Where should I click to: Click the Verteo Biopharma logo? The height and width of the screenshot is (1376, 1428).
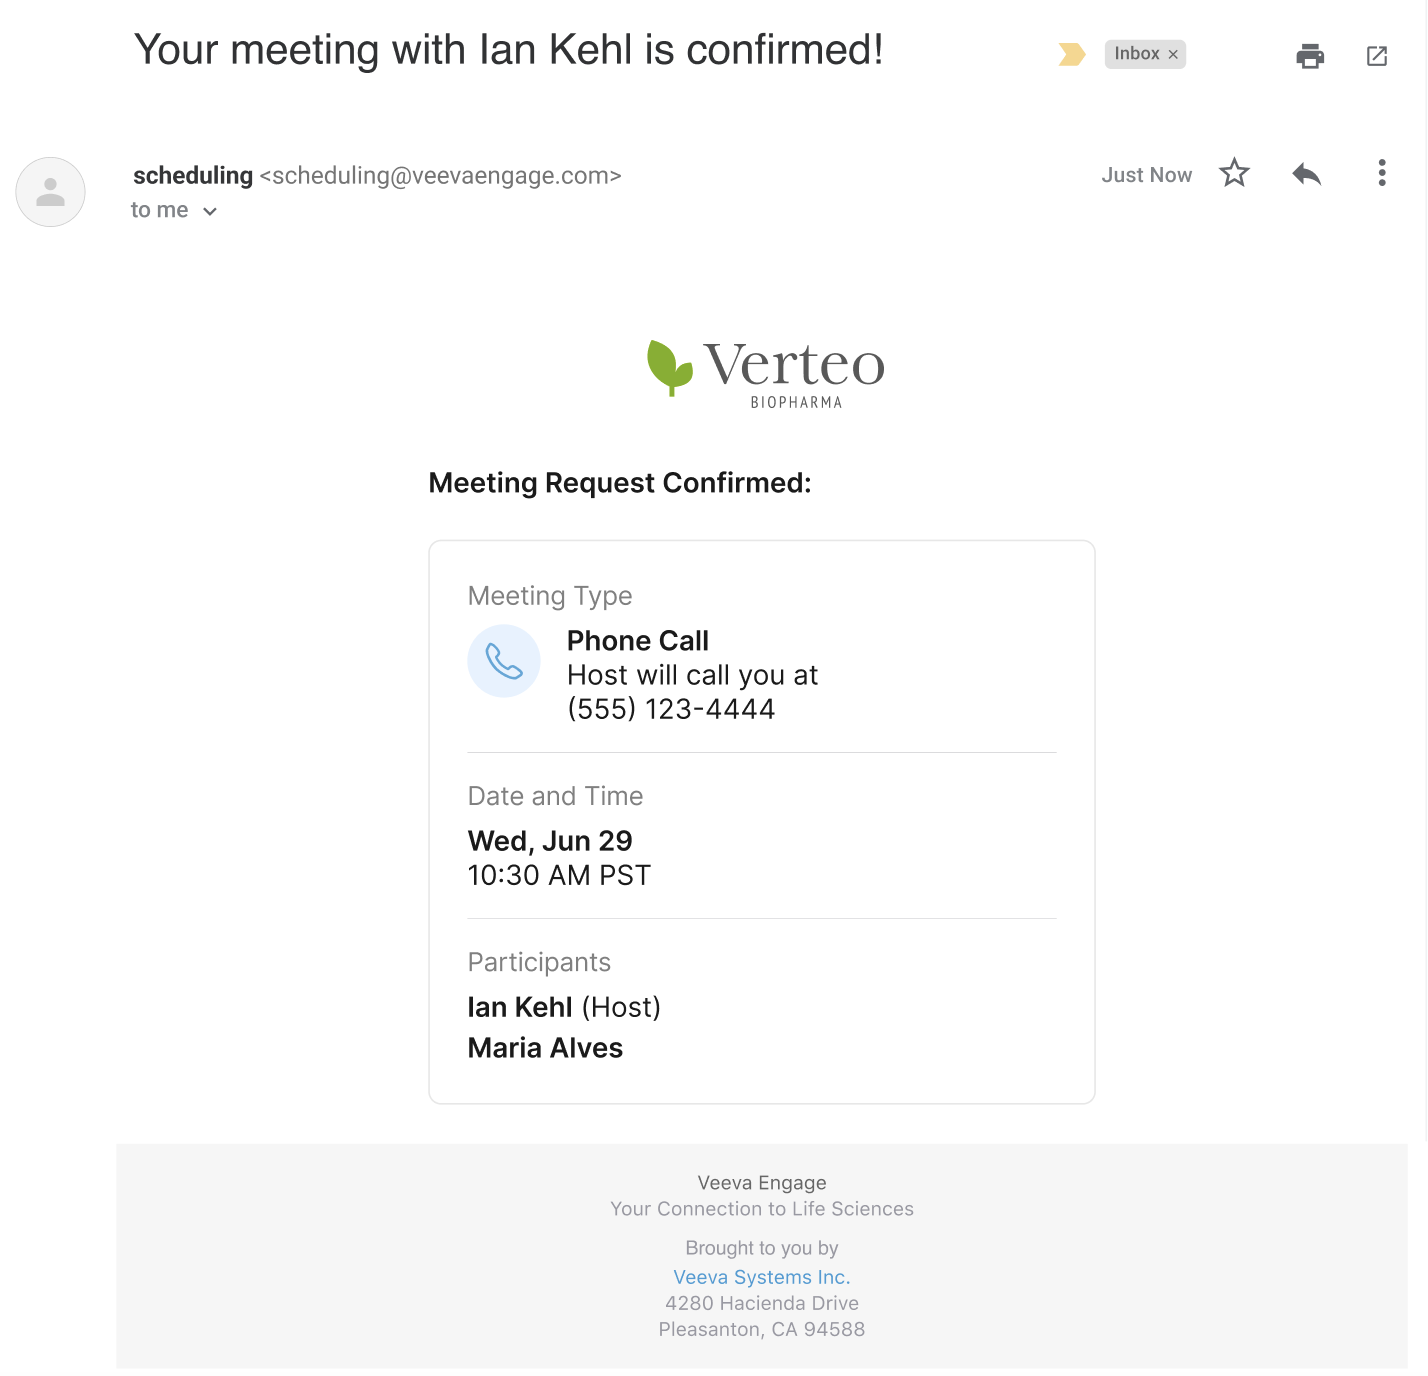(x=766, y=372)
